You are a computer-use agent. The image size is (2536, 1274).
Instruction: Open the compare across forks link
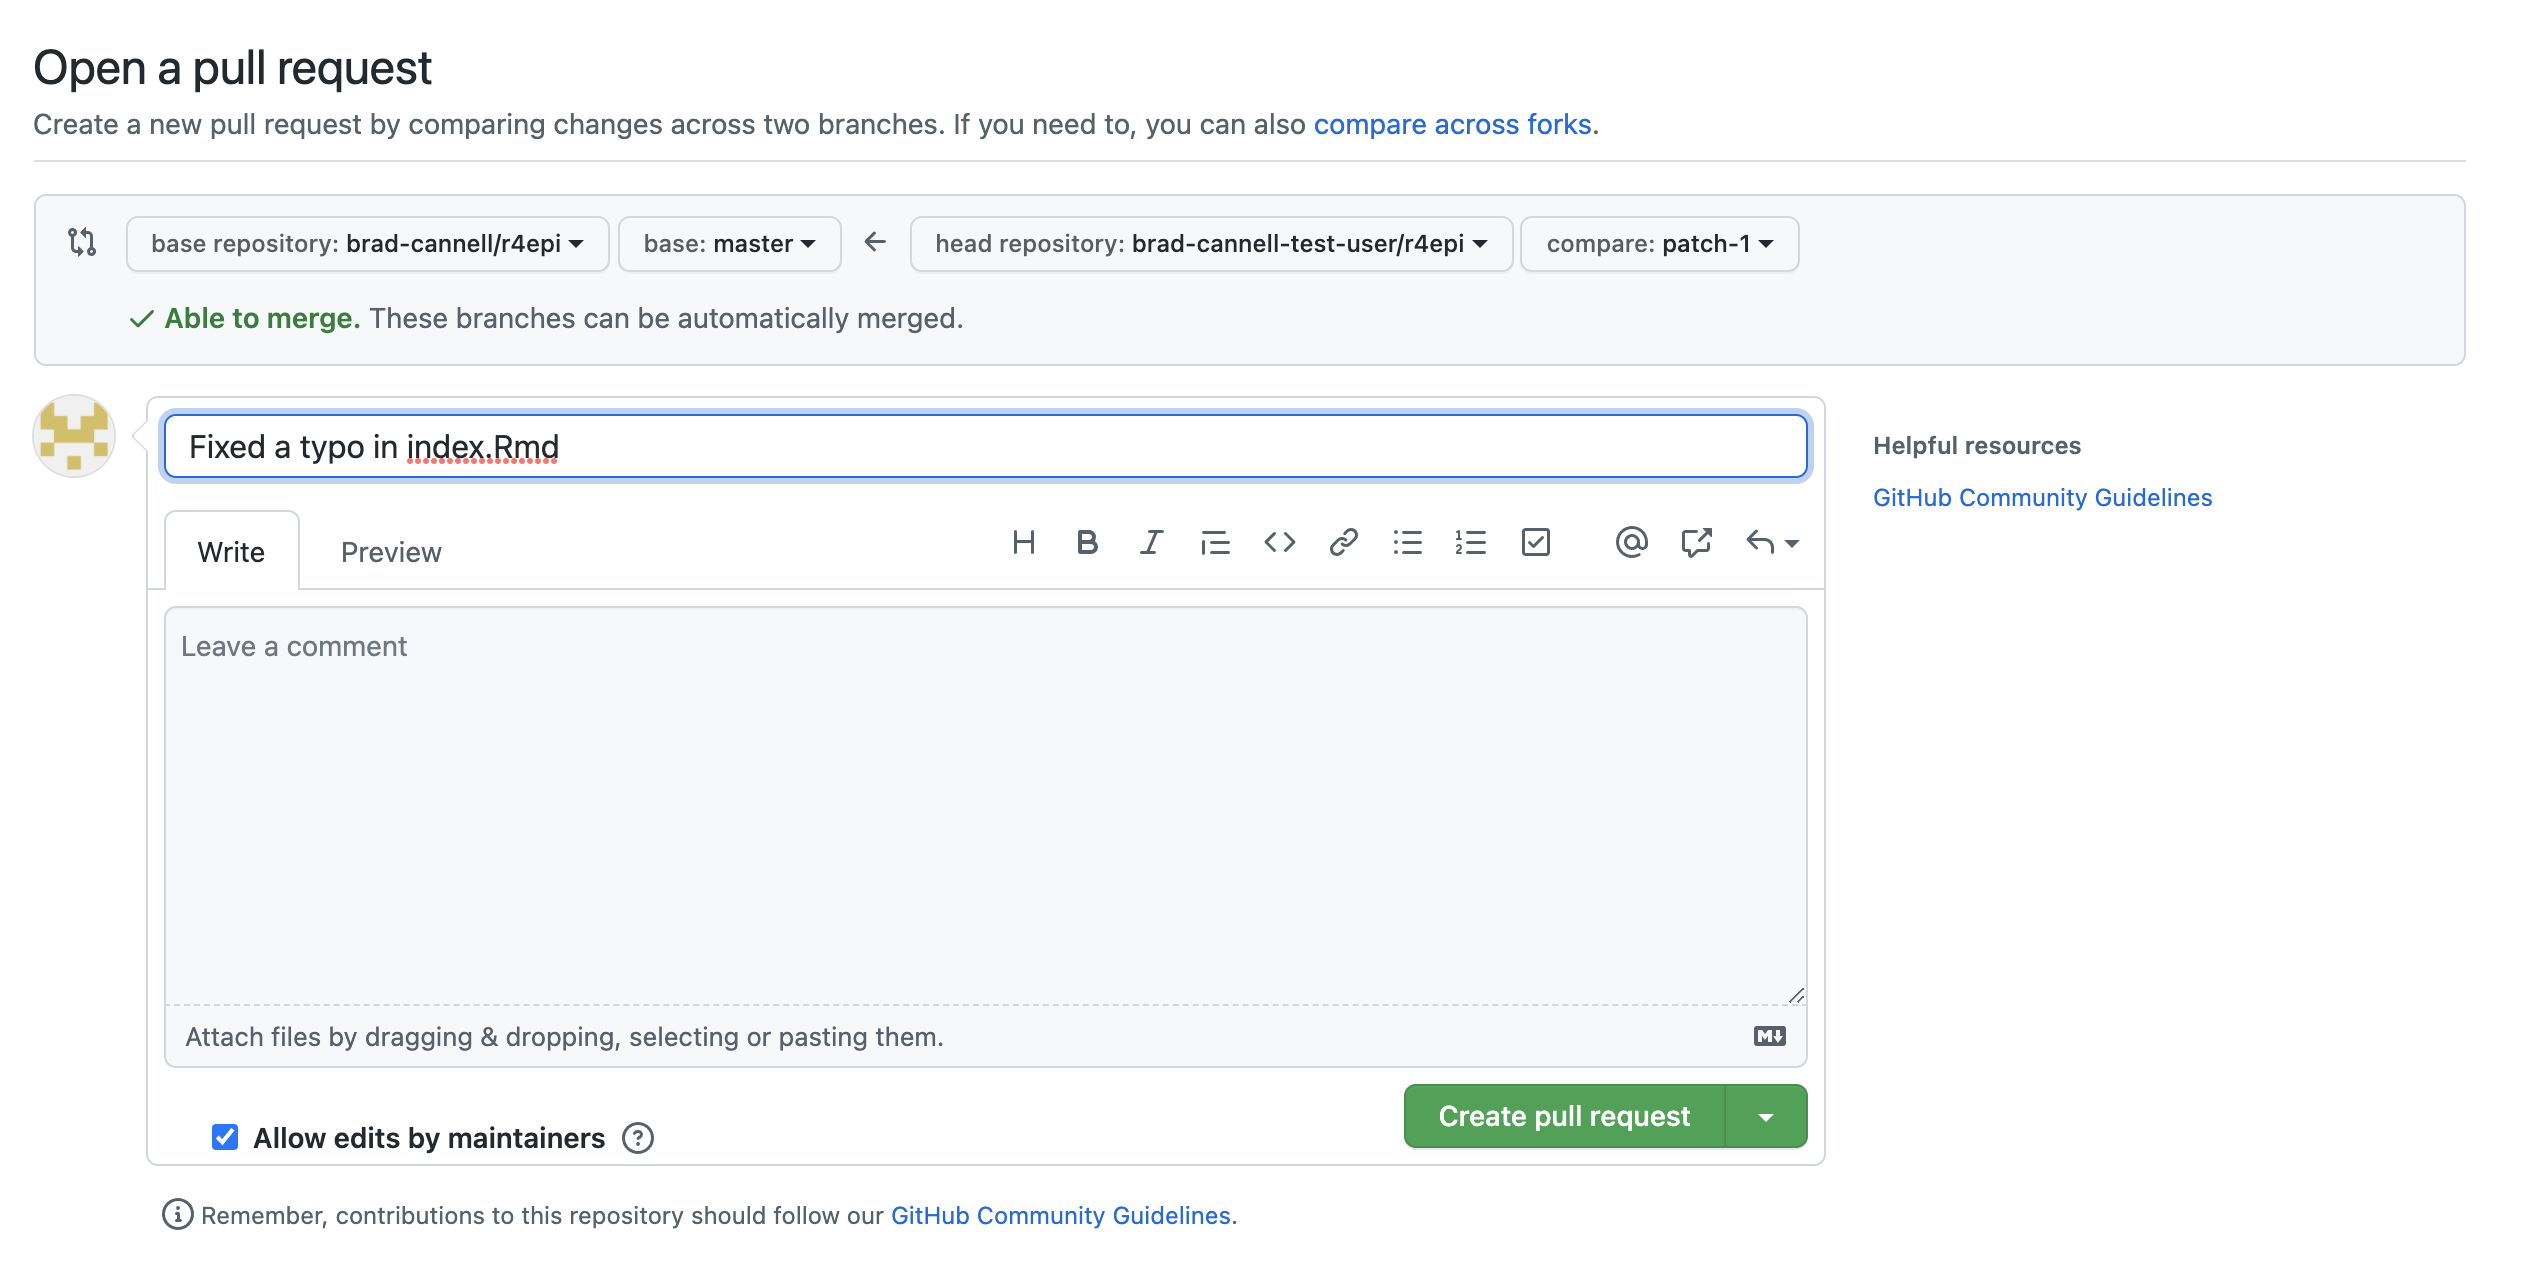pyautogui.click(x=1452, y=124)
